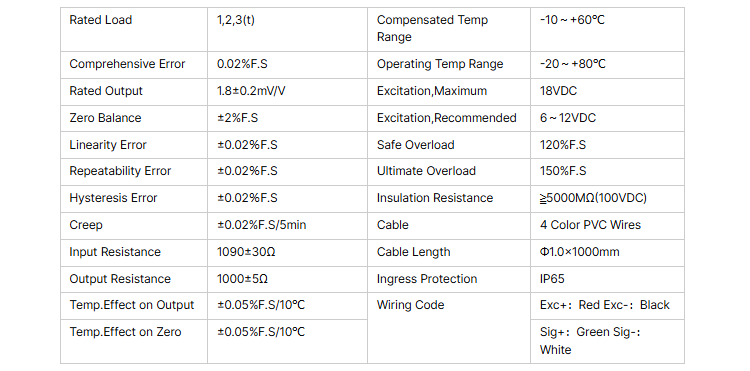This screenshot has height=371, width=750.
Task: Click the Excitation,Maximum 18VDC value
Action: tap(558, 91)
